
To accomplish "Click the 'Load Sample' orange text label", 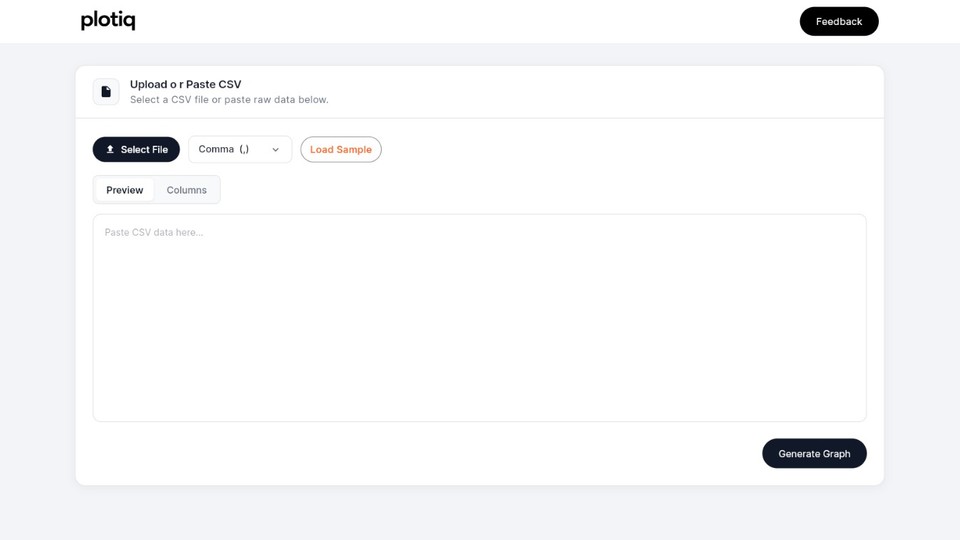I will click(341, 150).
